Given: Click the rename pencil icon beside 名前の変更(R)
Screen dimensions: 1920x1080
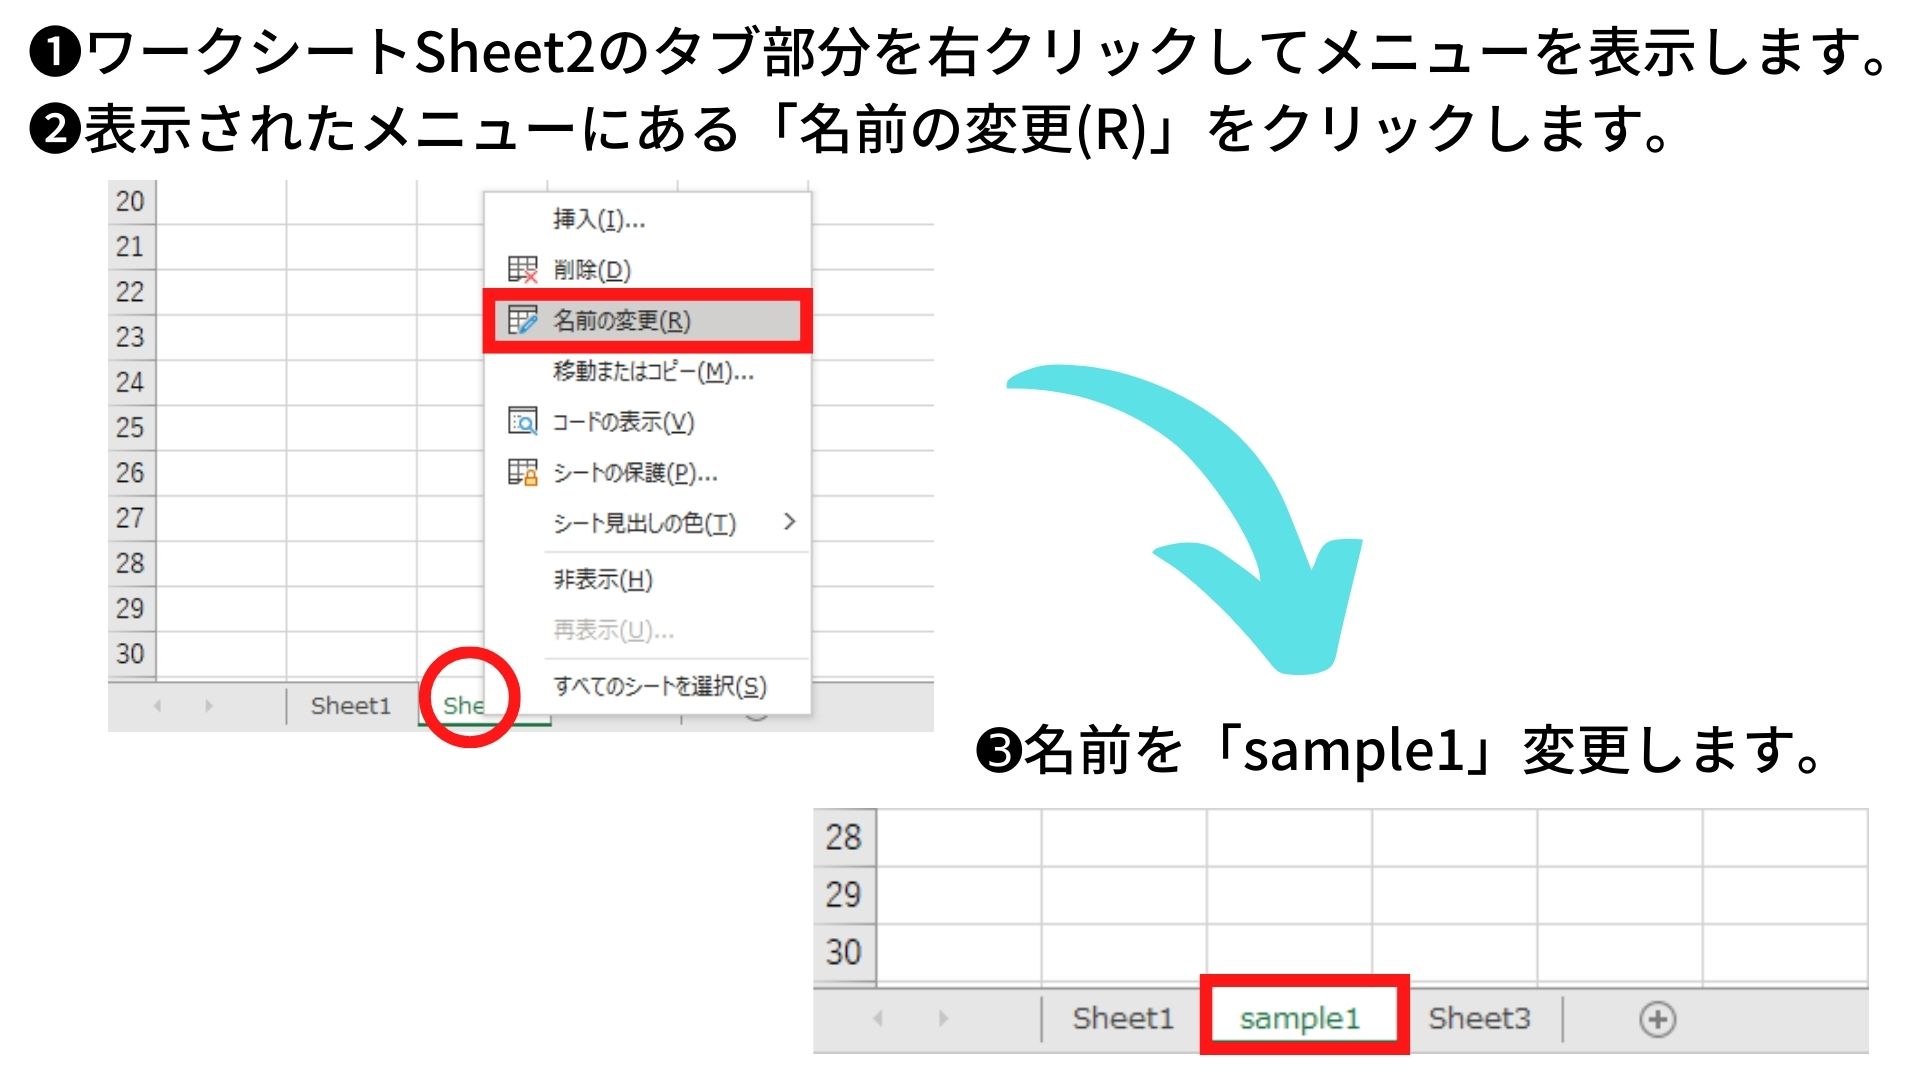Looking at the screenshot, I should coord(522,322).
